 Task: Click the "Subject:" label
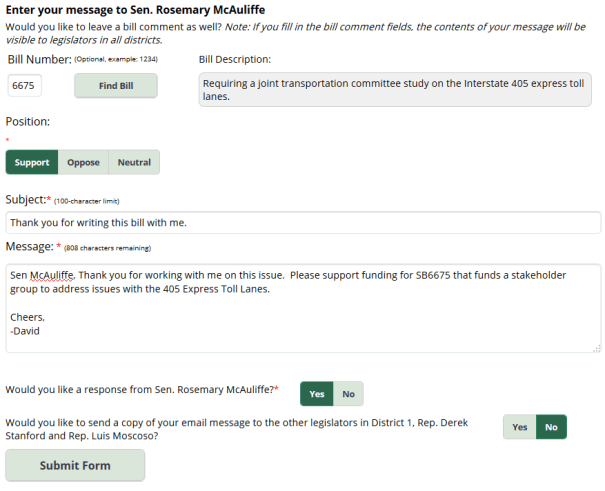tap(26, 200)
